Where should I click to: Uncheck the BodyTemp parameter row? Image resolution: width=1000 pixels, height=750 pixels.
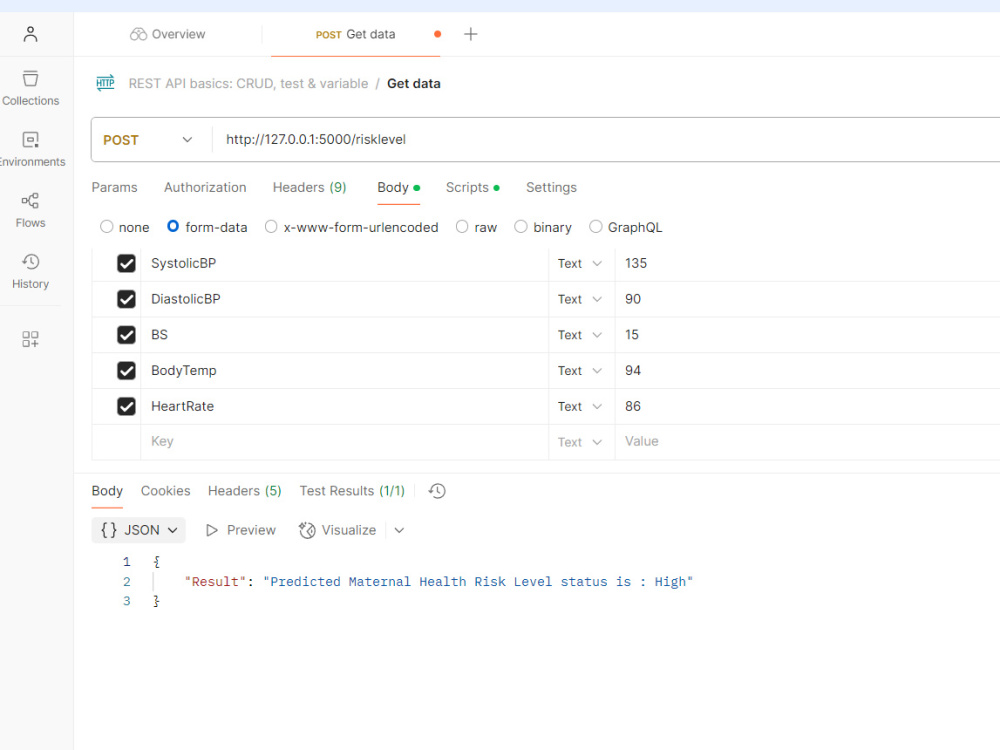pos(126,371)
